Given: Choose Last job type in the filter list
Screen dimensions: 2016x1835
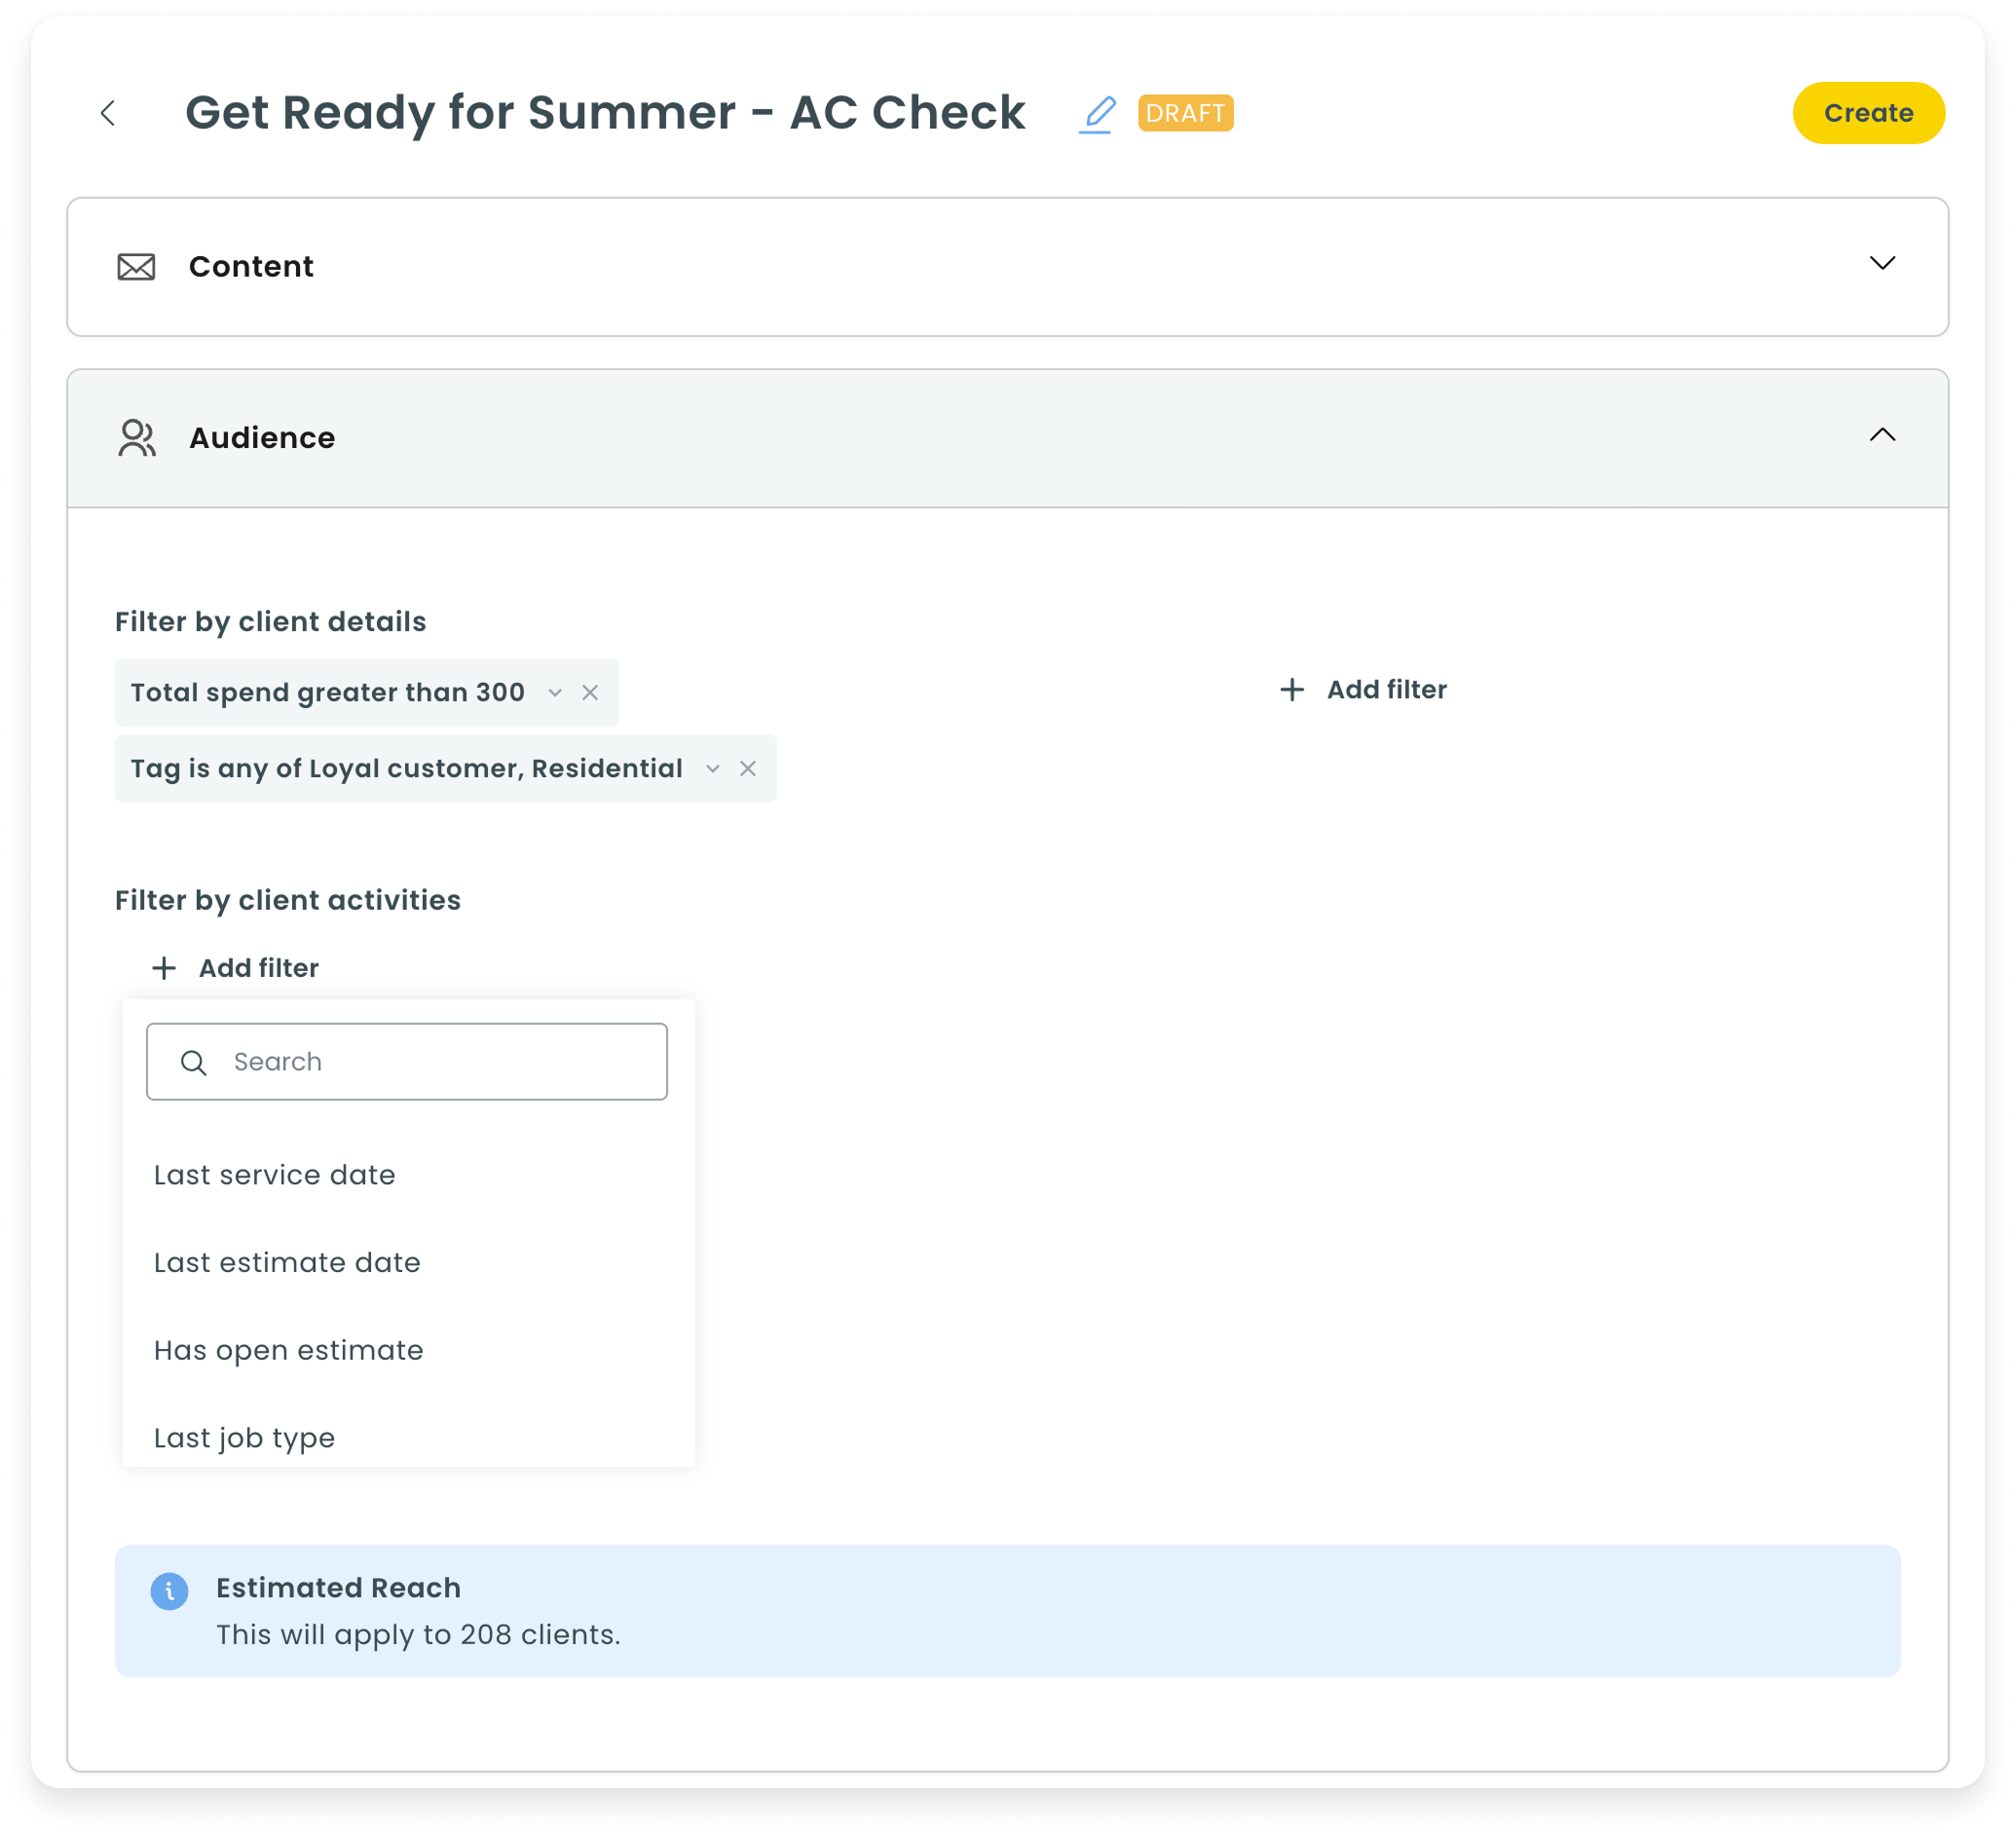Looking at the screenshot, I should (244, 1438).
